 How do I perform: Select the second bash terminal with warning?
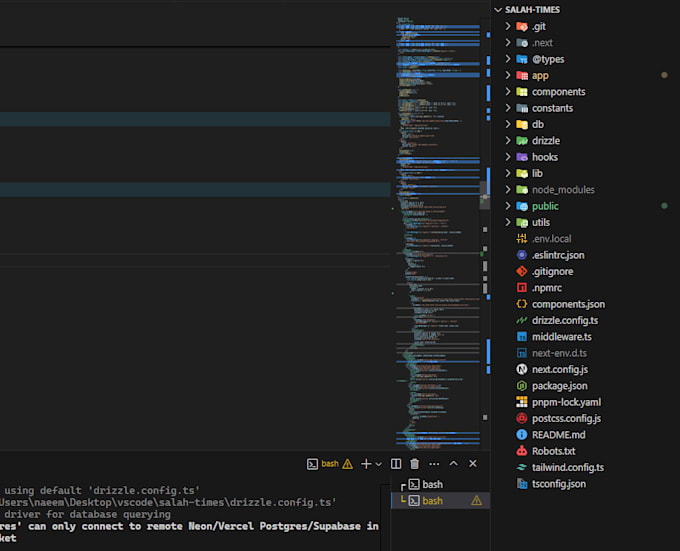432,500
